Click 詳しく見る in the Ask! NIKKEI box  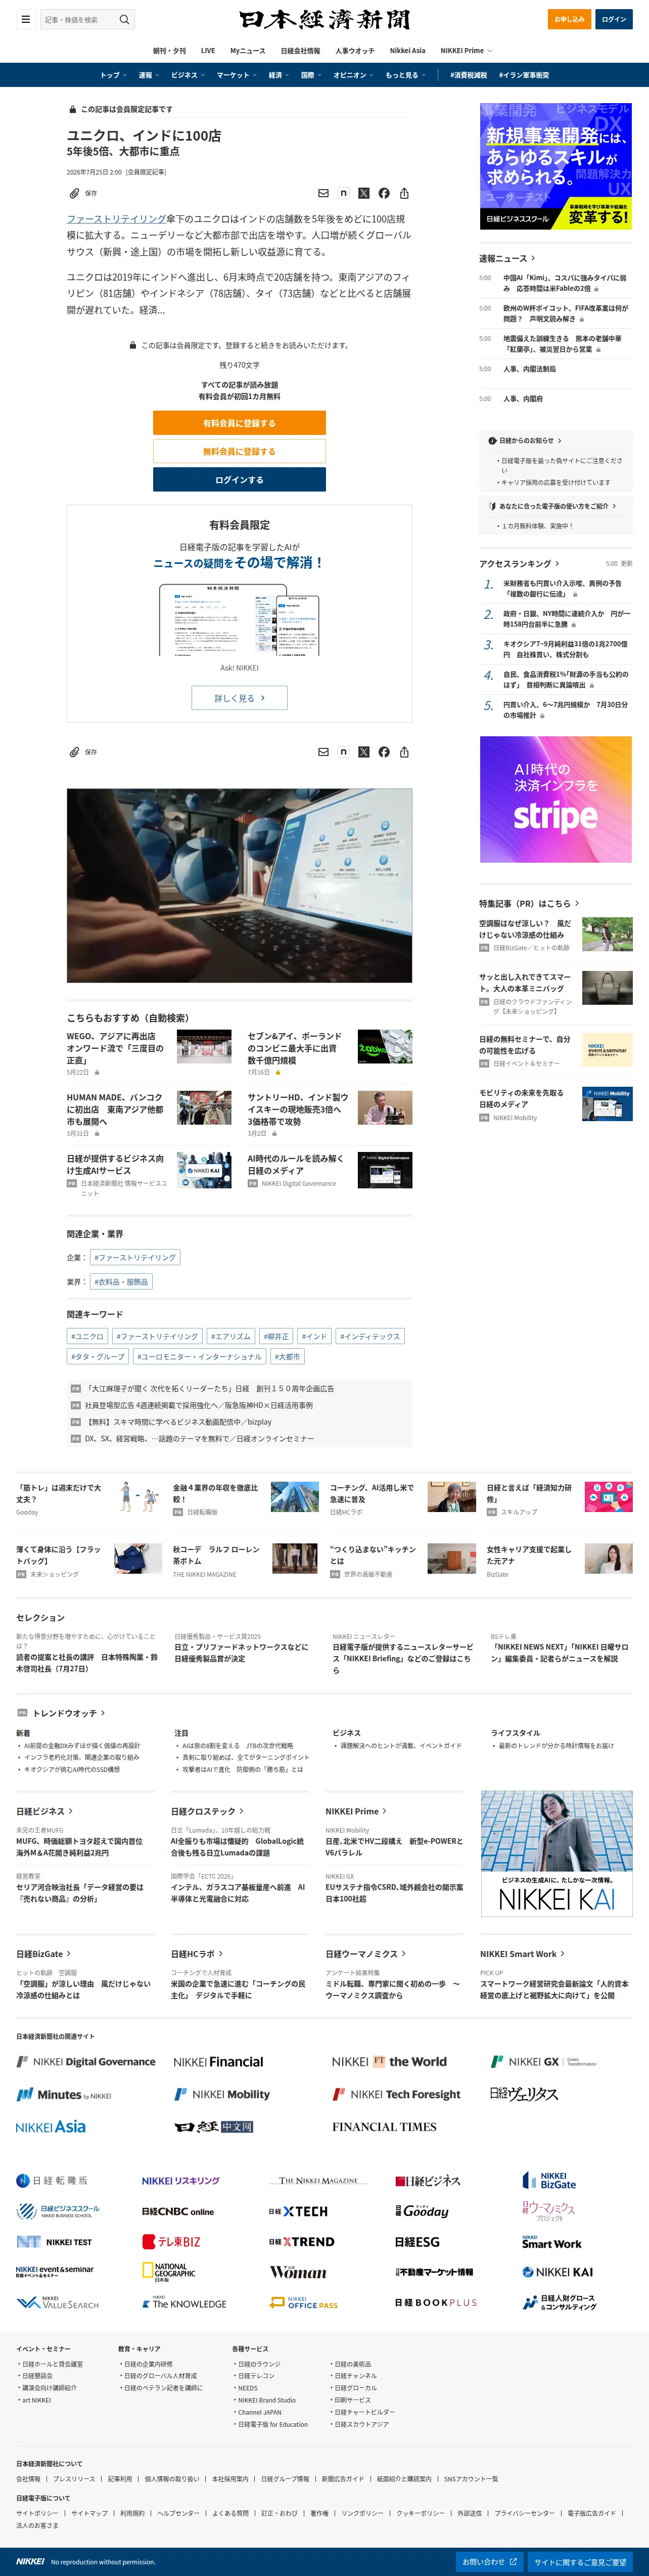click(239, 698)
